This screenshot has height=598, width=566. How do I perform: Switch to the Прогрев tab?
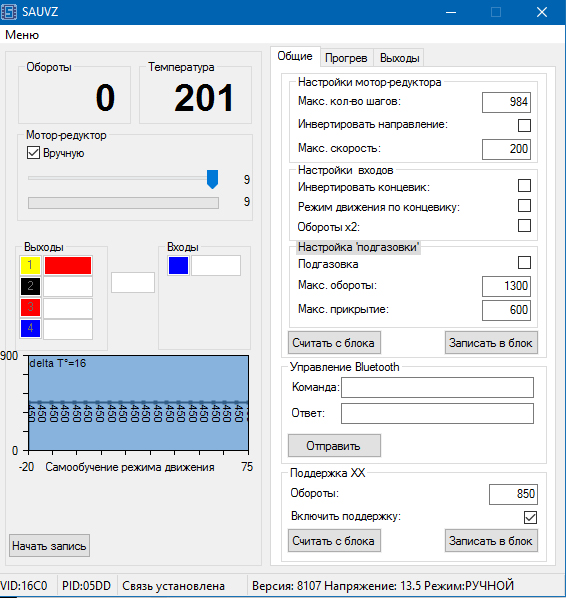346,58
